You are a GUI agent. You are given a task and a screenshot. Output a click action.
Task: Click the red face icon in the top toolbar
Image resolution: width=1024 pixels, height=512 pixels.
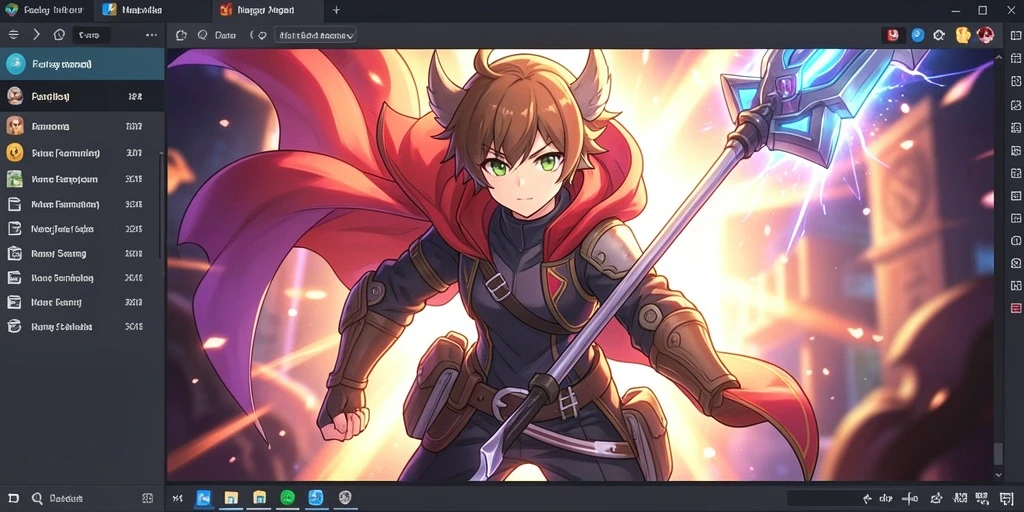point(893,35)
